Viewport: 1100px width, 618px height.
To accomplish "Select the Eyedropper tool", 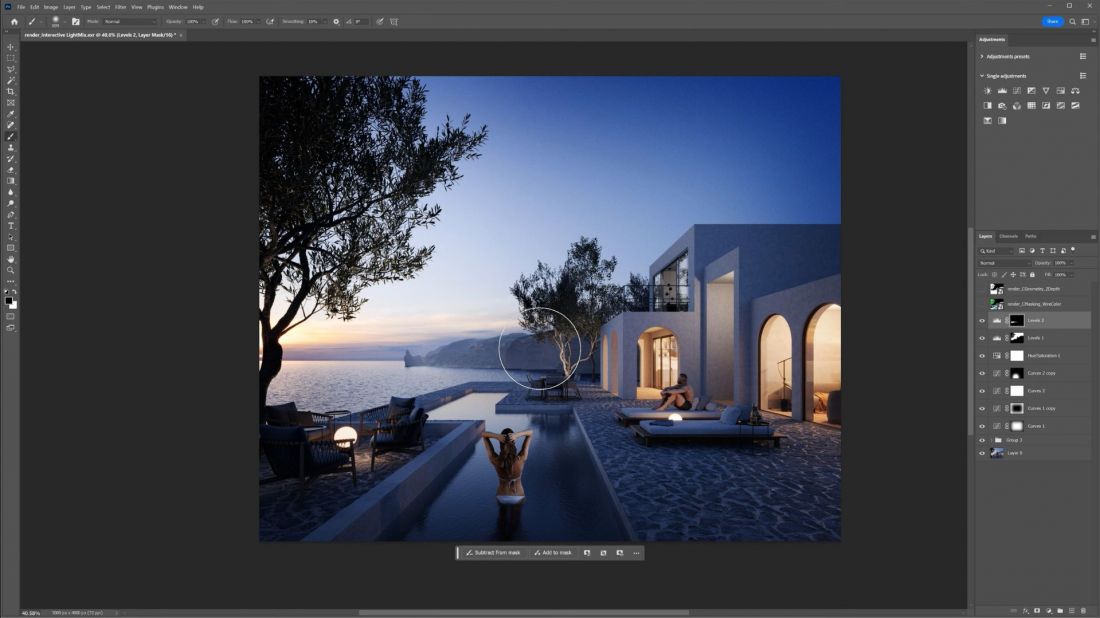I will tap(11, 114).
